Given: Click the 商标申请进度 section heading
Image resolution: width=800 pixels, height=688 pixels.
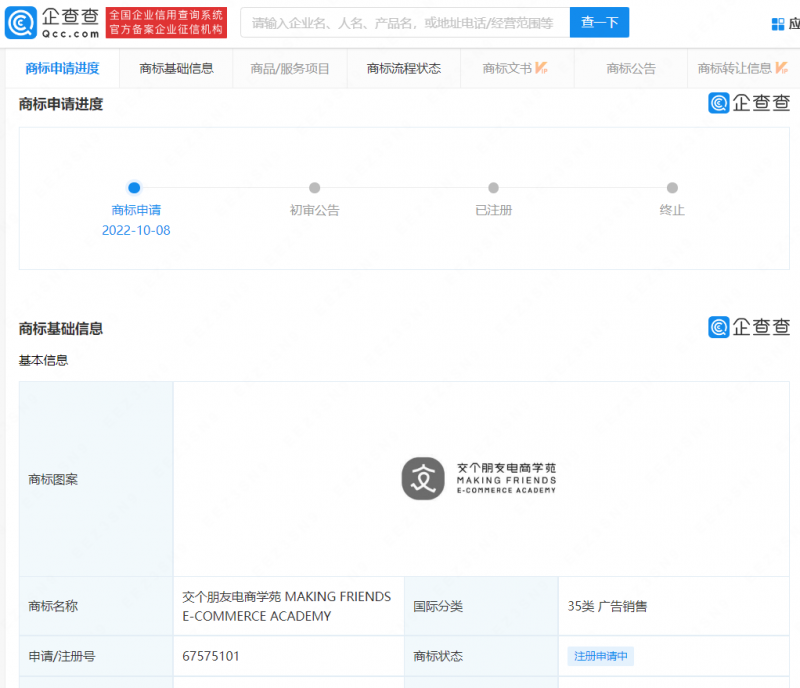Looking at the screenshot, I should 61,104.
